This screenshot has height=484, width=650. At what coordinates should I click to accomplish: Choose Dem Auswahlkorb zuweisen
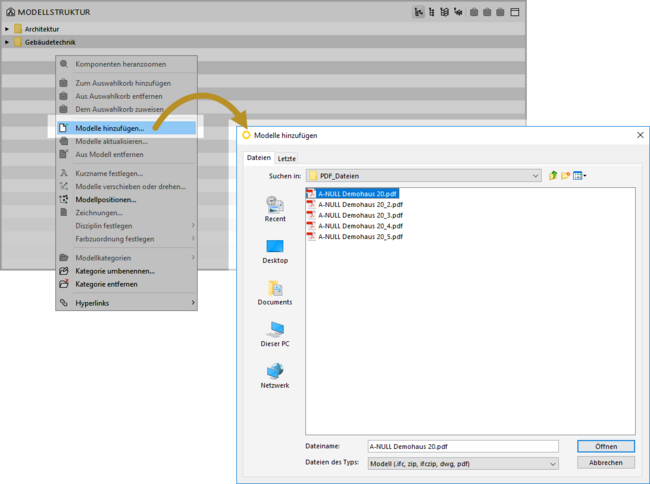[126, 109]
